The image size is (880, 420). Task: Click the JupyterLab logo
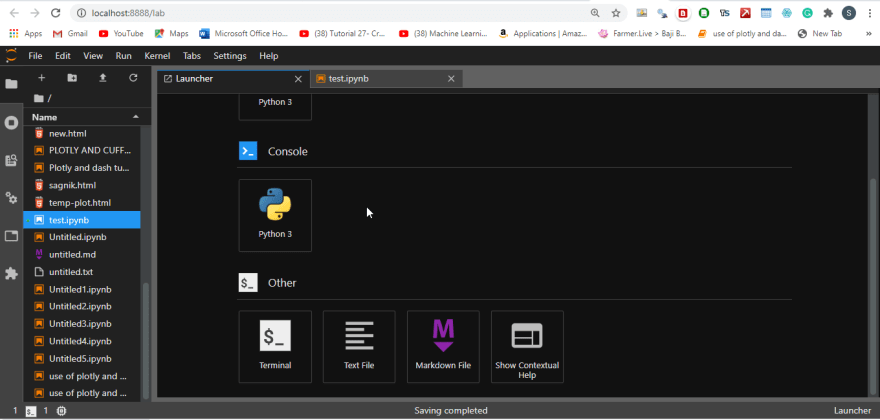(11, 56)
